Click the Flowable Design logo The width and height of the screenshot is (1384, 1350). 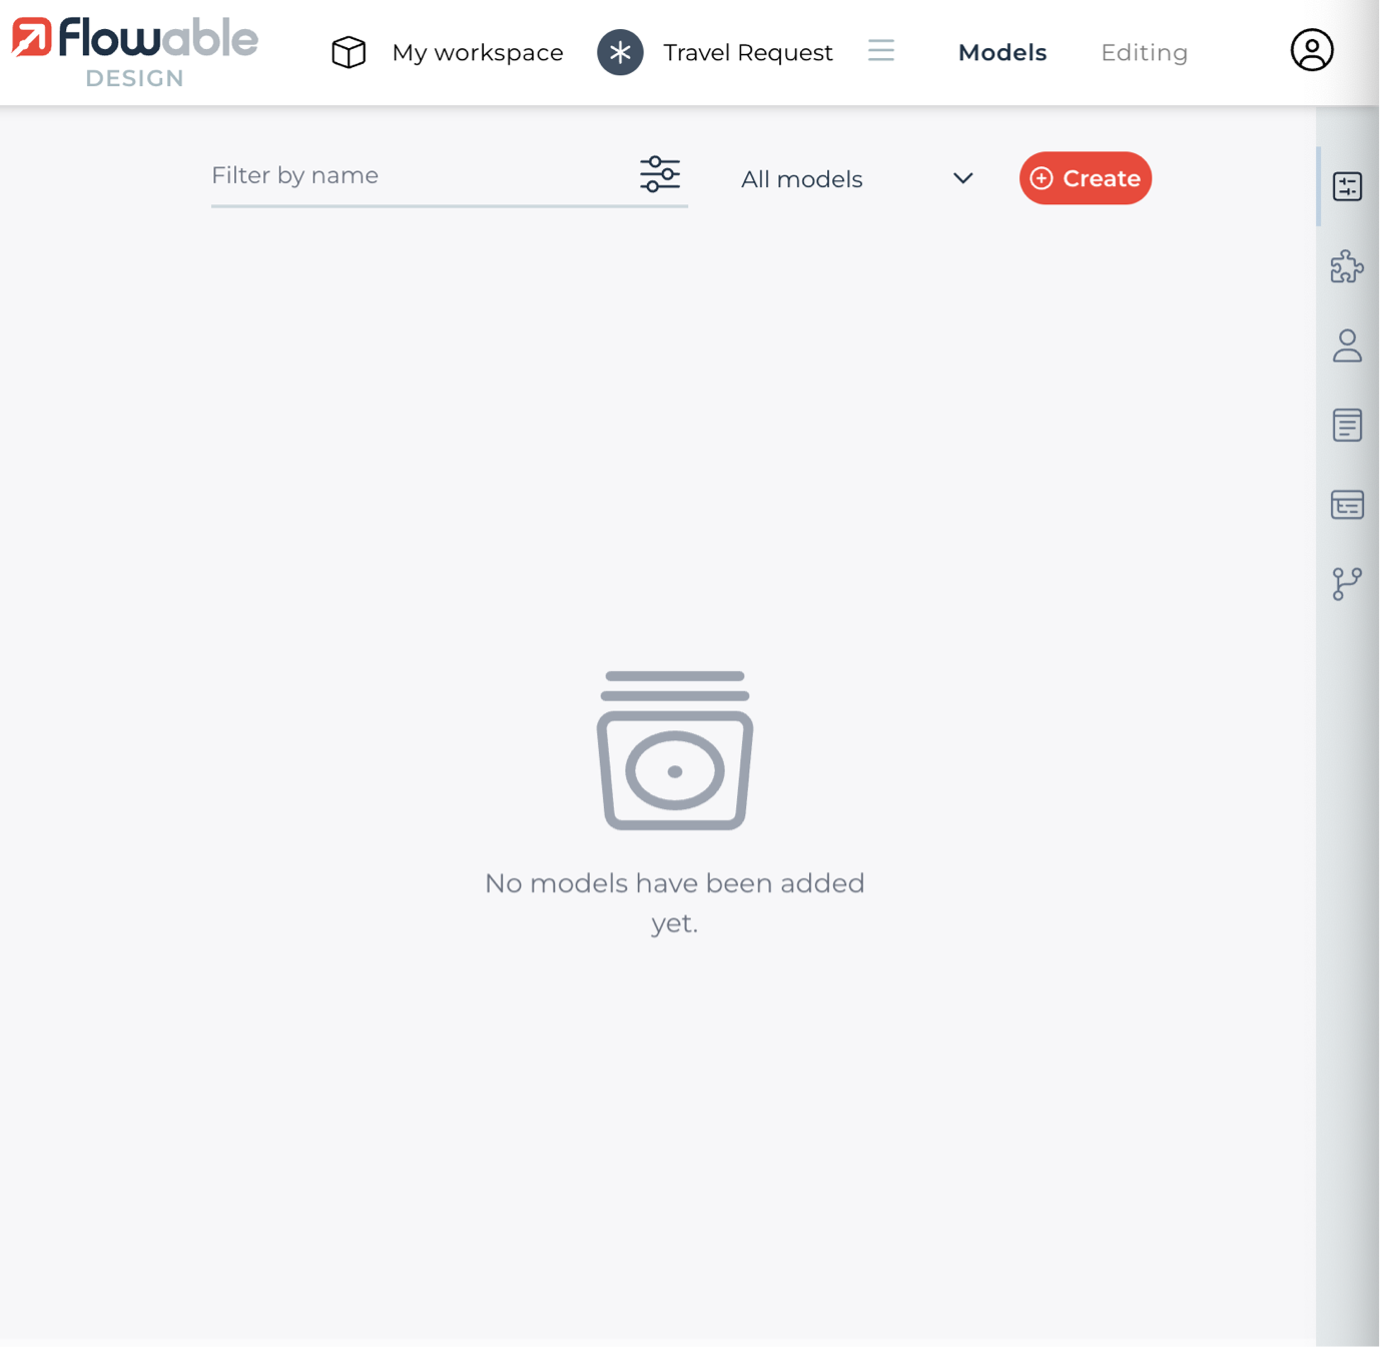(x=134, y=52)
